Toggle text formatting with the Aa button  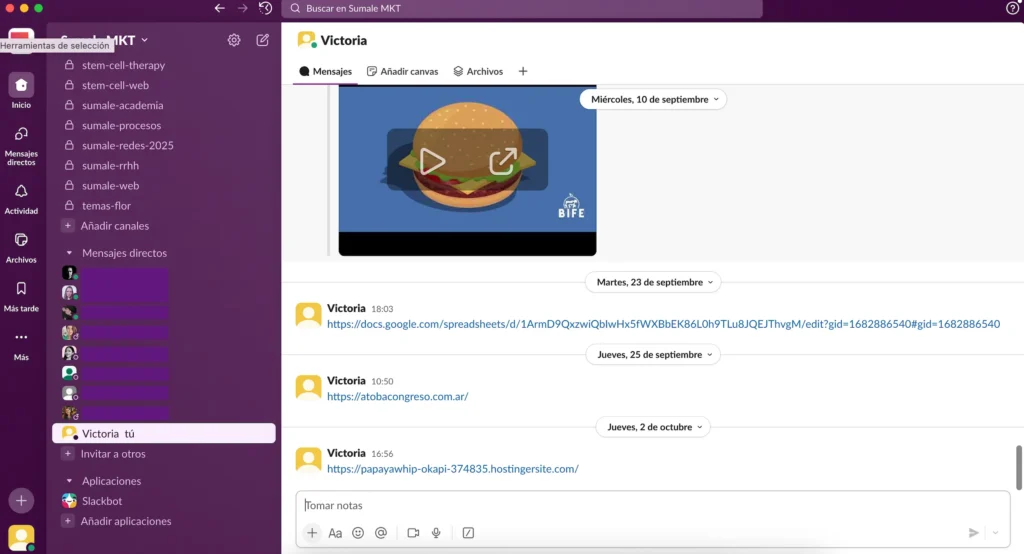click(335, 533)
